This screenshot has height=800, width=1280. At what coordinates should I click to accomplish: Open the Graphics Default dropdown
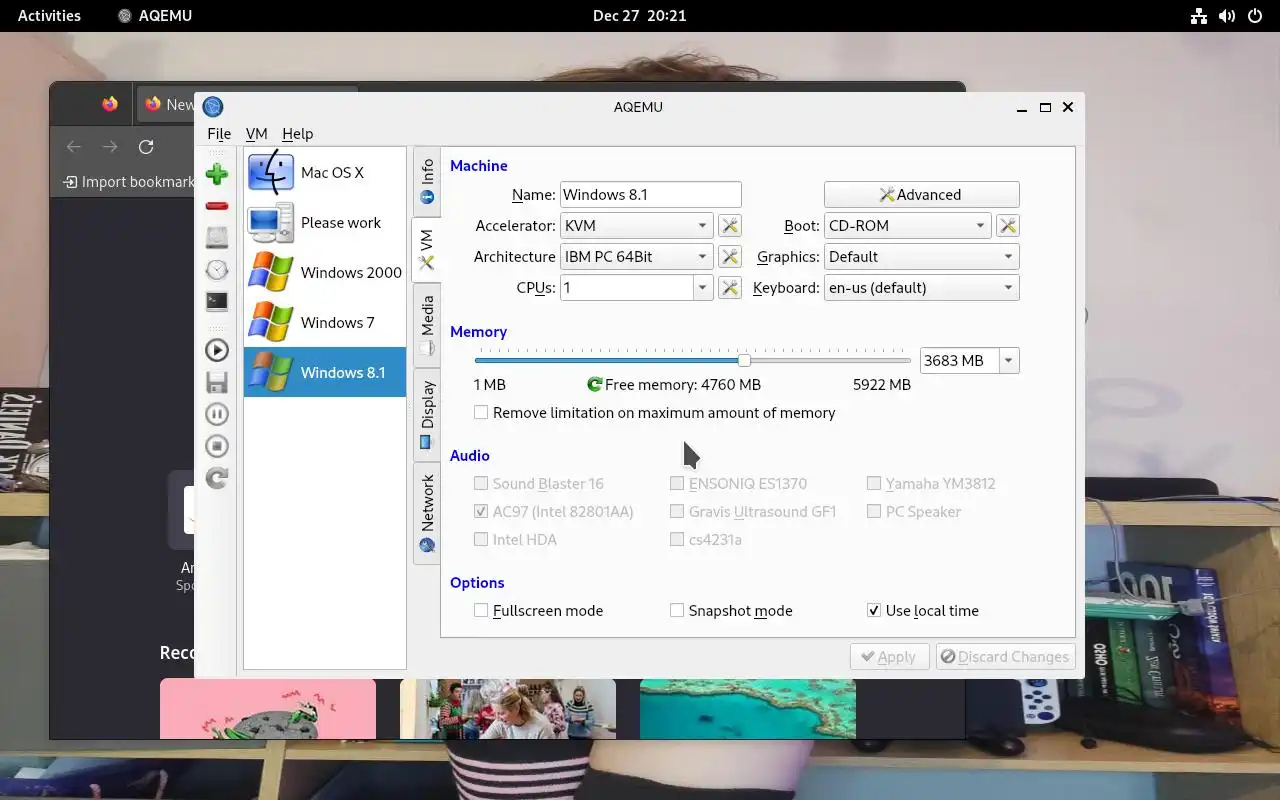pos(922,257)
